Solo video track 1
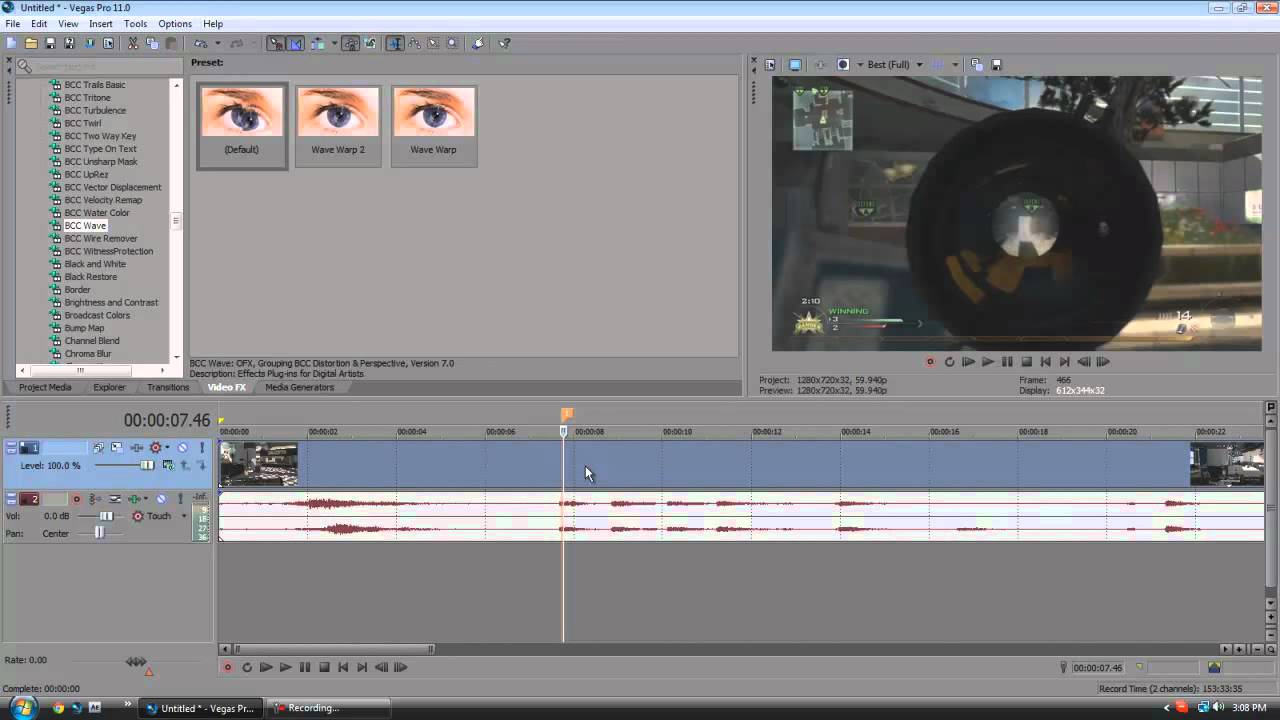The width and height of the screenshot is (1280, 720). click(x=202, y=447)
